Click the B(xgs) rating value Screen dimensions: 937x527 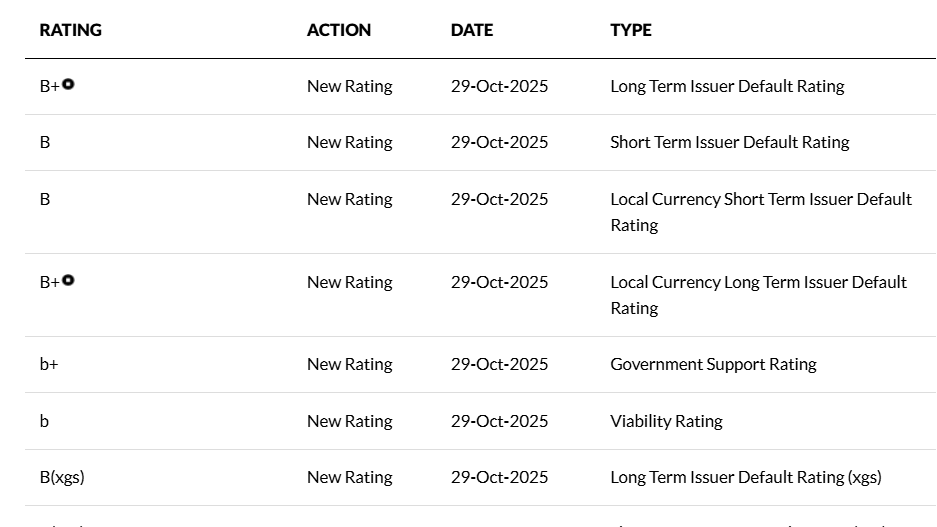[x=62, y=477]
